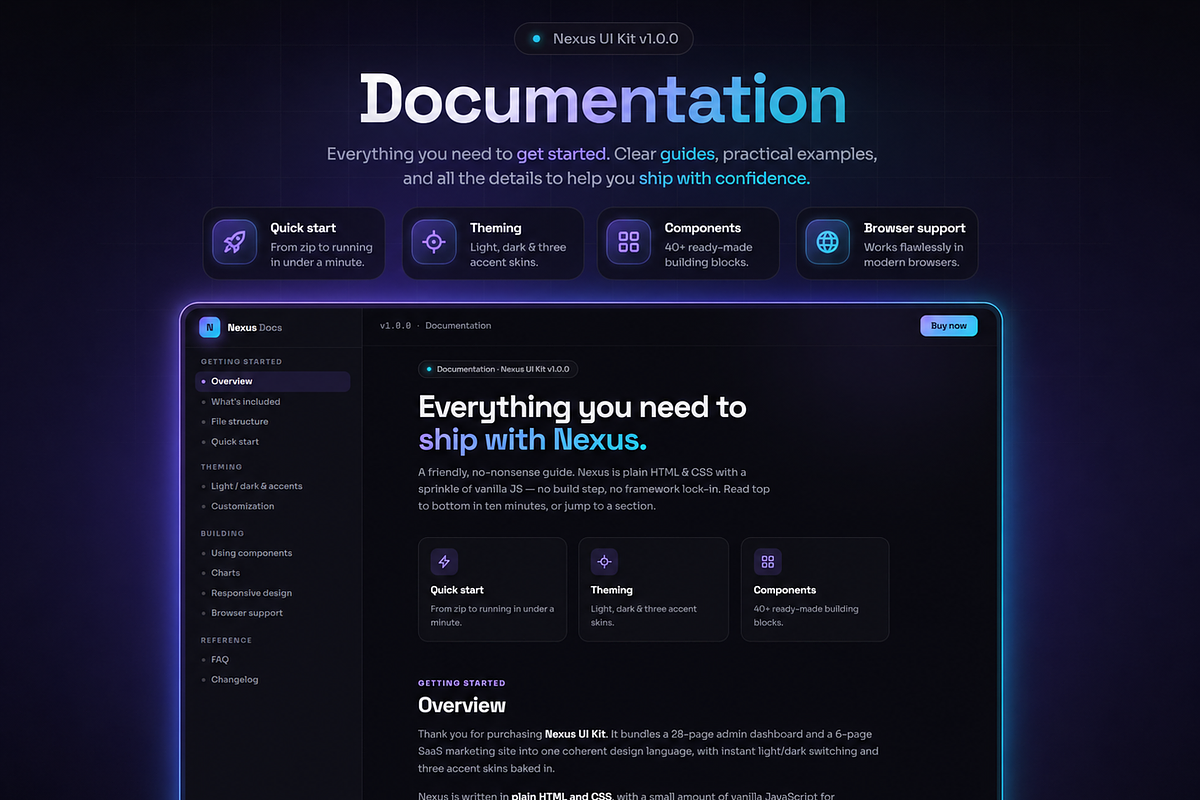Click the v1.0.0 breadcrumb text

click(395, 326)
